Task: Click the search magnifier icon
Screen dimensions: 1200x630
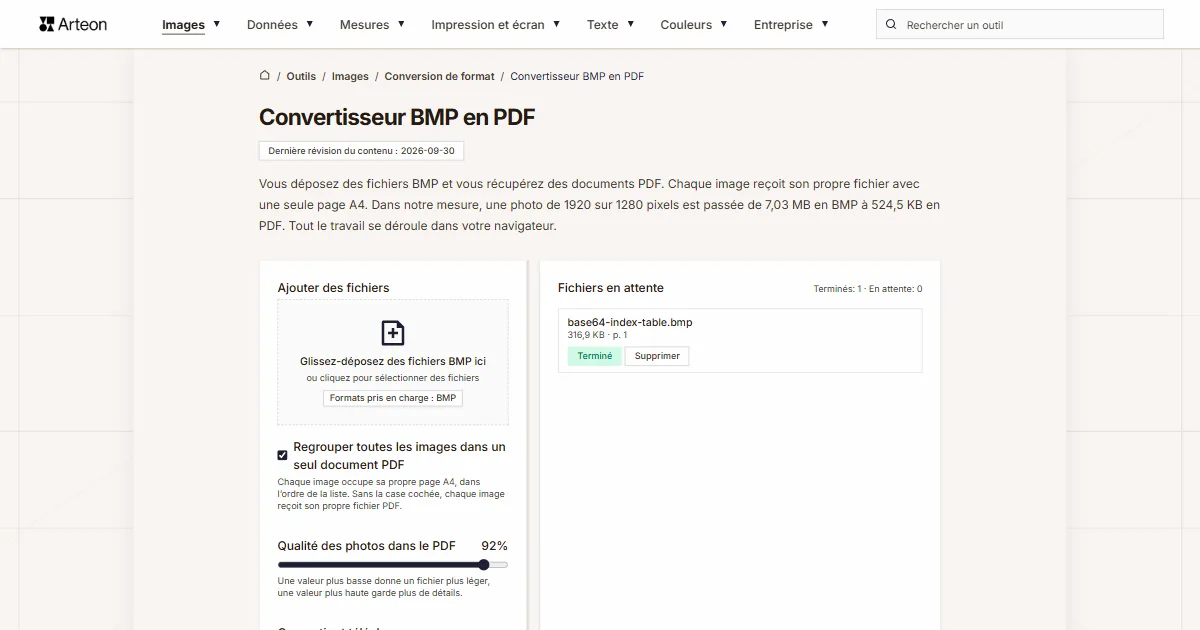Action: pyautogui.click(x=891, y=24)
